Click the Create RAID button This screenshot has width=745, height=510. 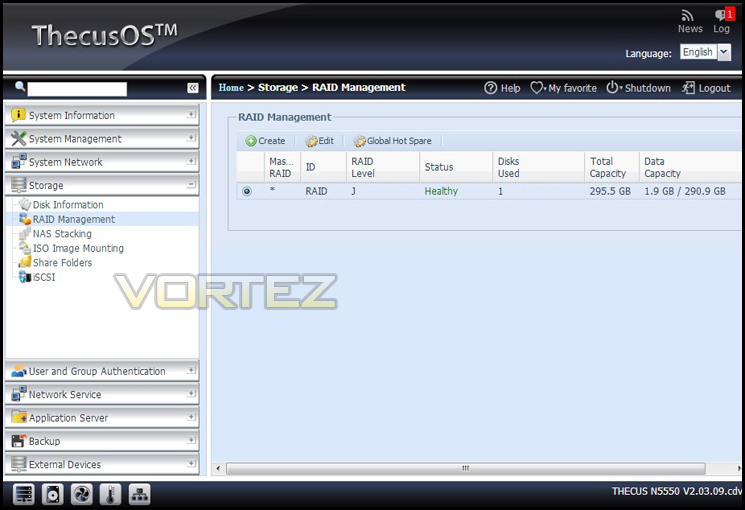point(265,141)
